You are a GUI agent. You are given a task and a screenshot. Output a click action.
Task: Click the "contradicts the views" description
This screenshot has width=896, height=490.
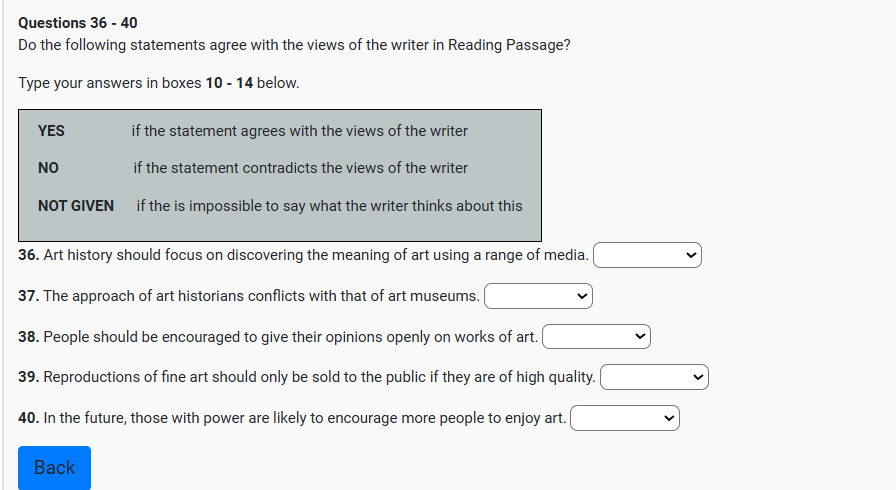pyautogui.click(x=300, y=168)
